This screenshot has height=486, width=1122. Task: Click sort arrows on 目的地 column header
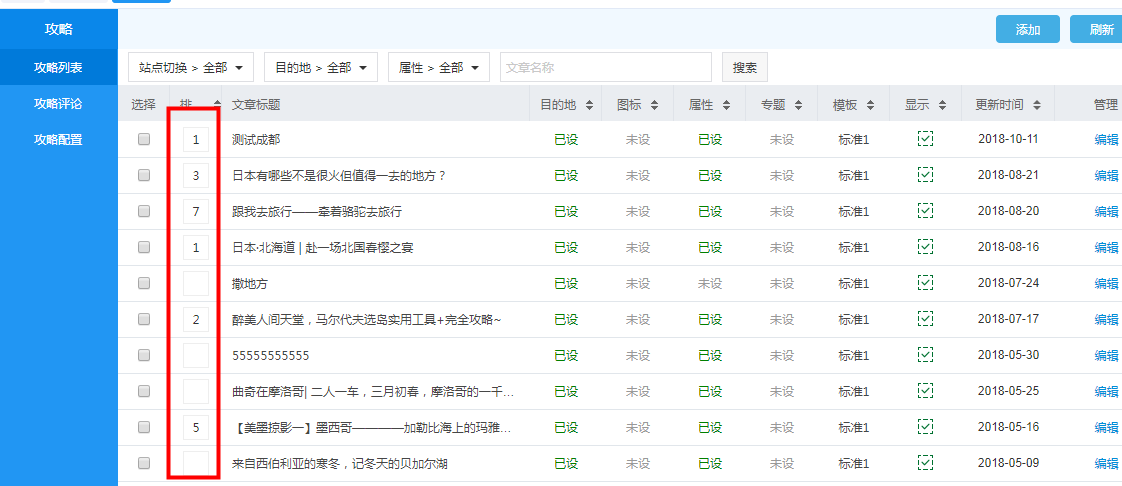[589, 105]
